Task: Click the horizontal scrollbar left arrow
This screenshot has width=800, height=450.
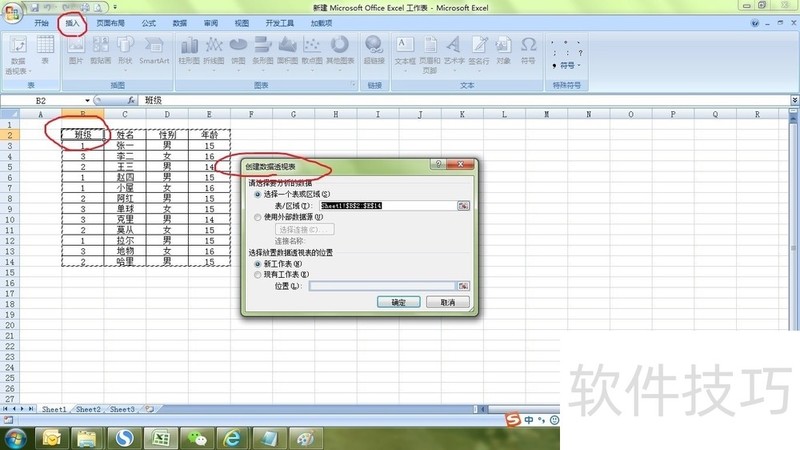Action: pos(483,409)
